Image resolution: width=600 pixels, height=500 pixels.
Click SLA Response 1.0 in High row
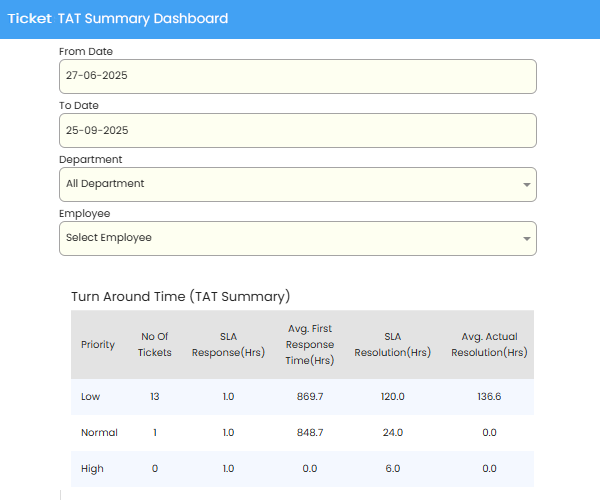tap(228, 469)
